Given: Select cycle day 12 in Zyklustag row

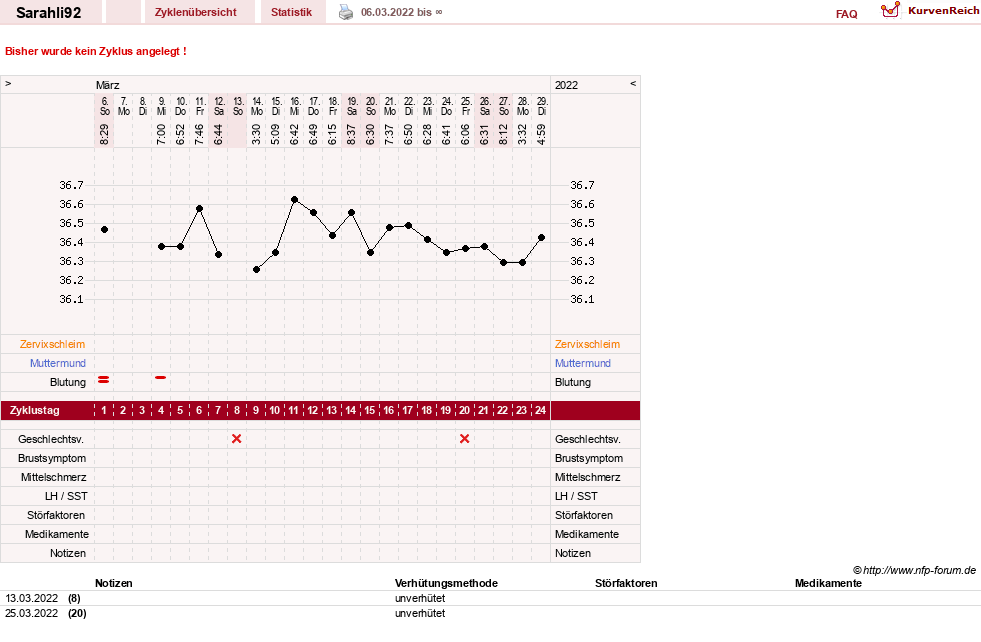Looking at the screenshot, I should pos(313,410).
